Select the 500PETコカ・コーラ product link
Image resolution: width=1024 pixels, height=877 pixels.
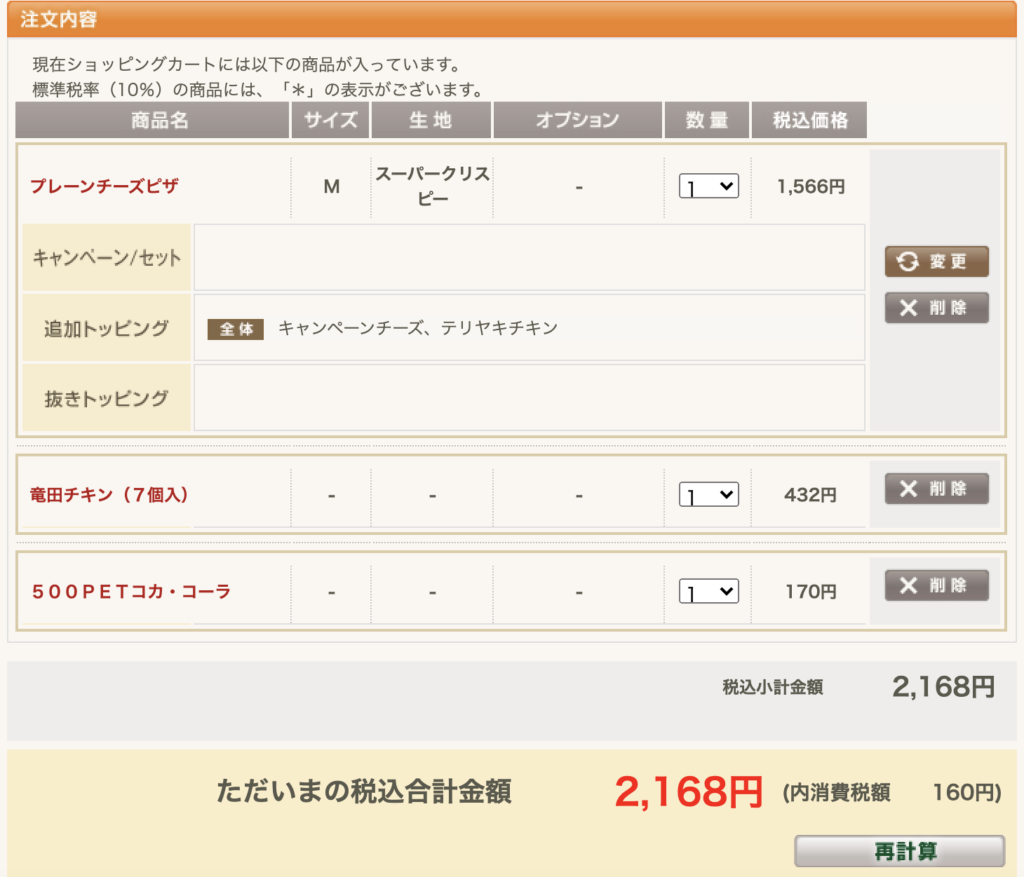click(131, 591)
